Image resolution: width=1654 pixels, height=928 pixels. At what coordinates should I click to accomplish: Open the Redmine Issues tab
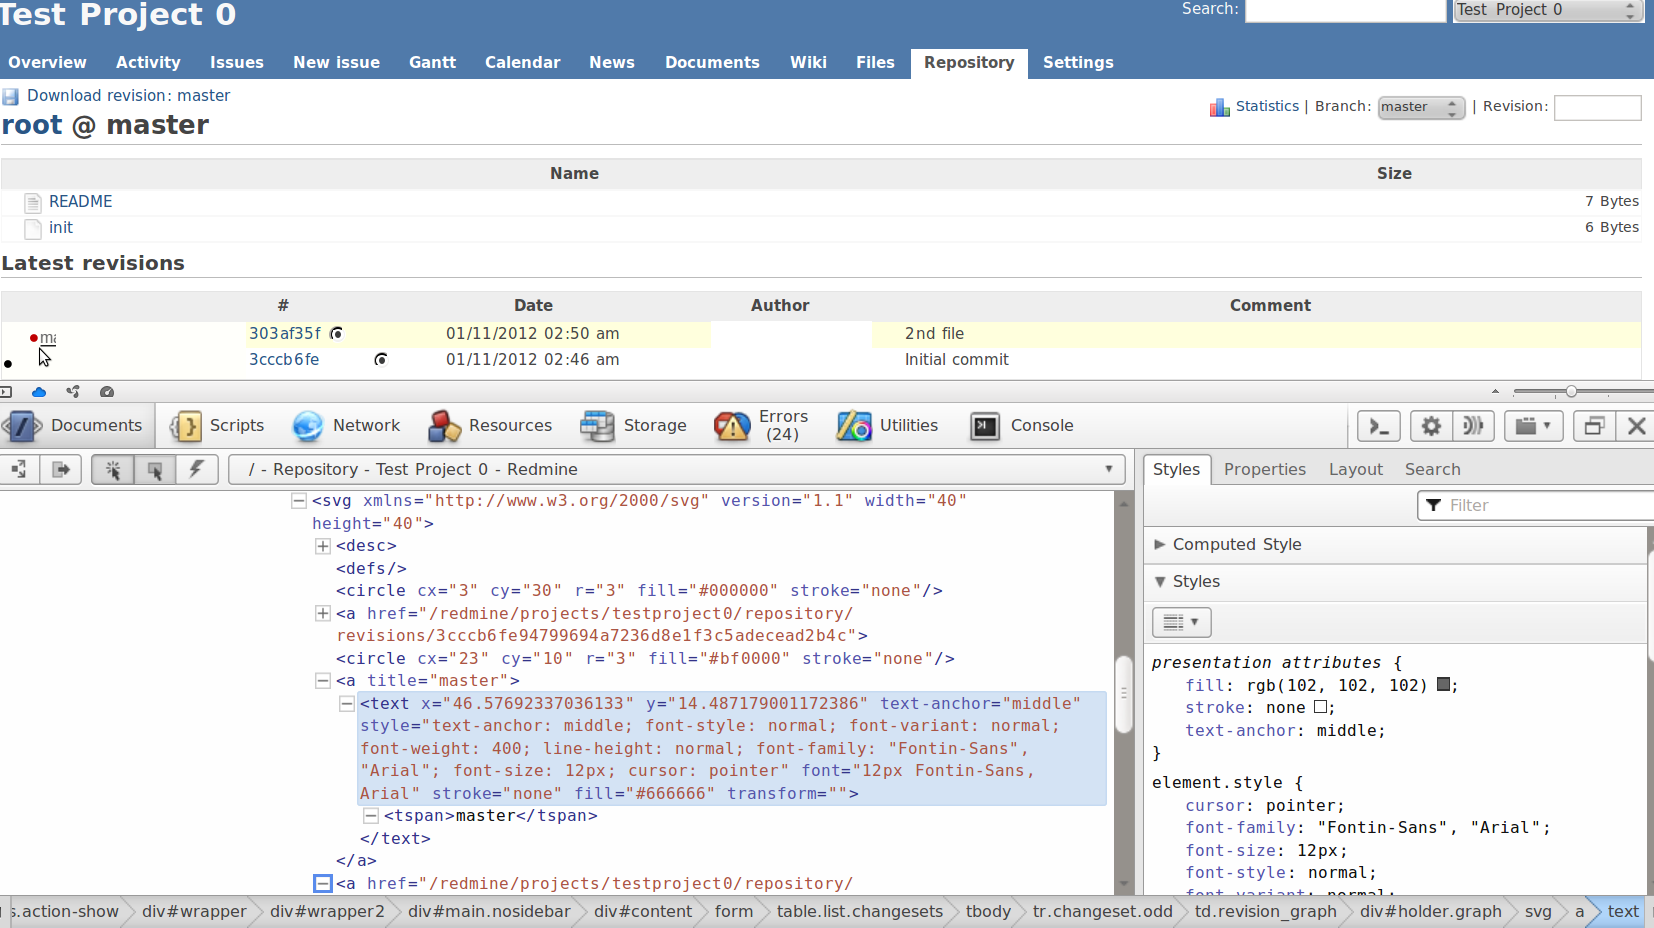click(237, 62)
